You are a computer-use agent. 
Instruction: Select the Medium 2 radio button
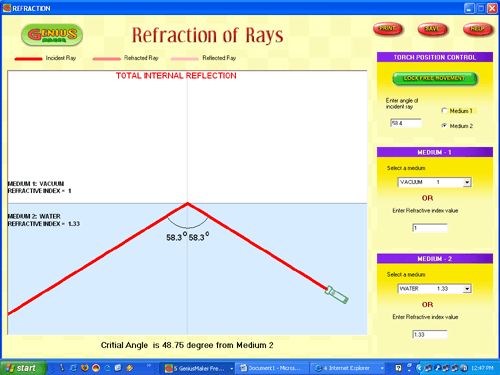click(x=444, y=126)
